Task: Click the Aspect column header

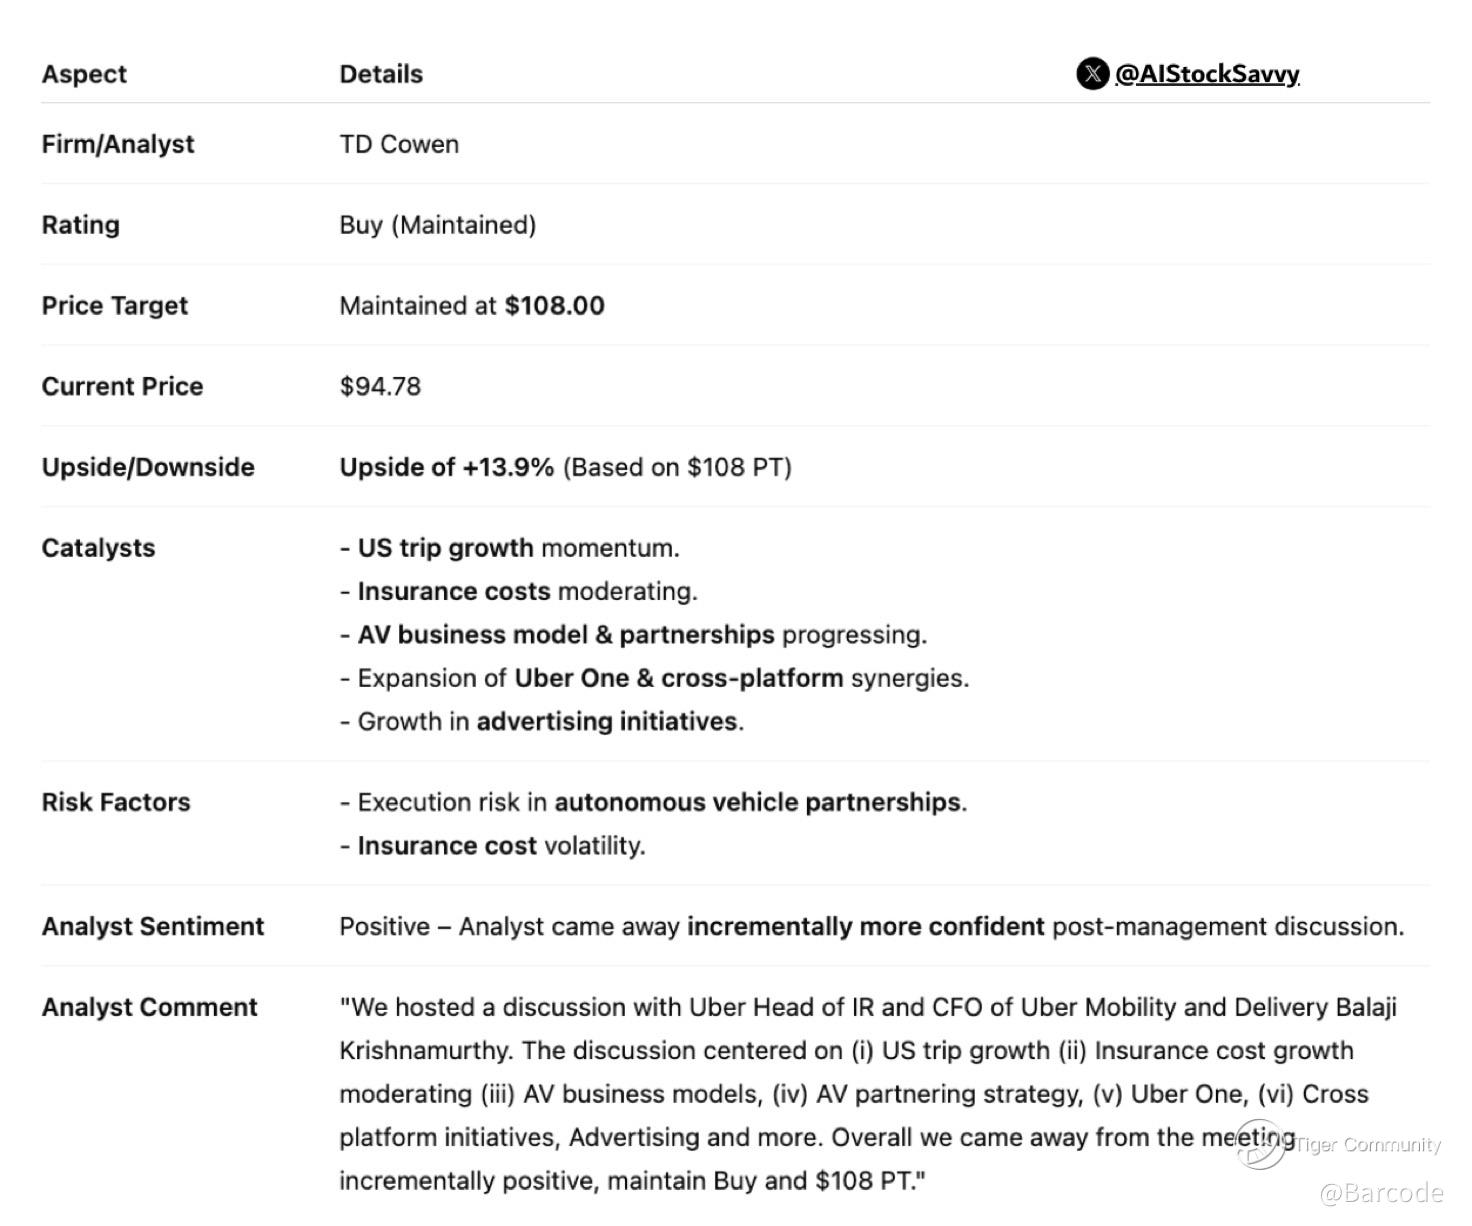Action: click(x=84, y=74)
